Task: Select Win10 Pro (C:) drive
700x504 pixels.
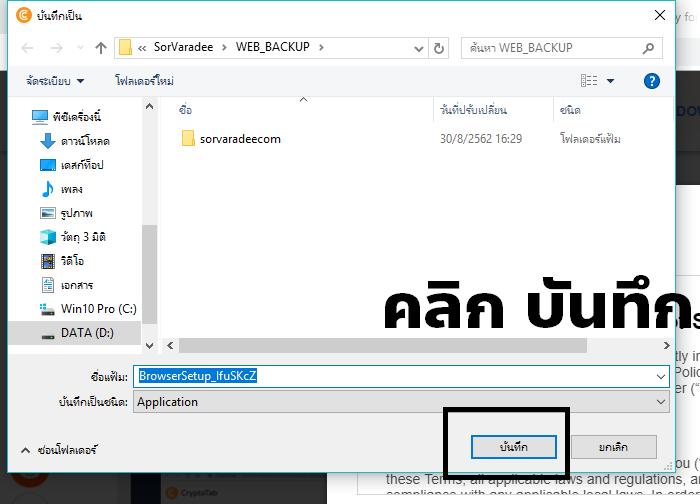Action: pyautogui.click(x=88, y=309)
